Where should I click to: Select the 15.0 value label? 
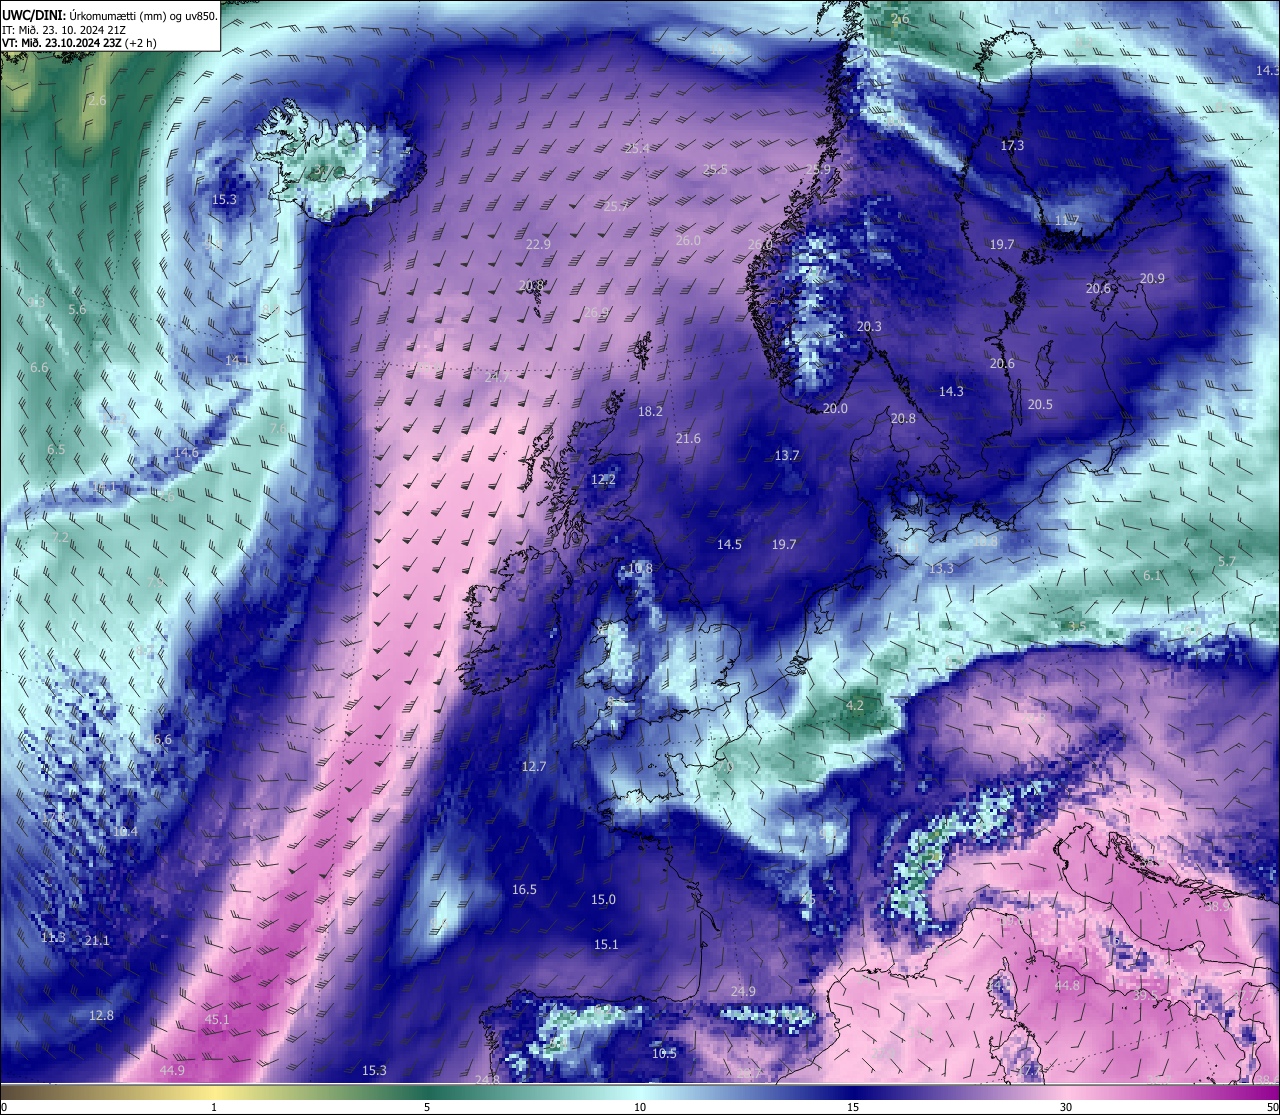point(603,900)
